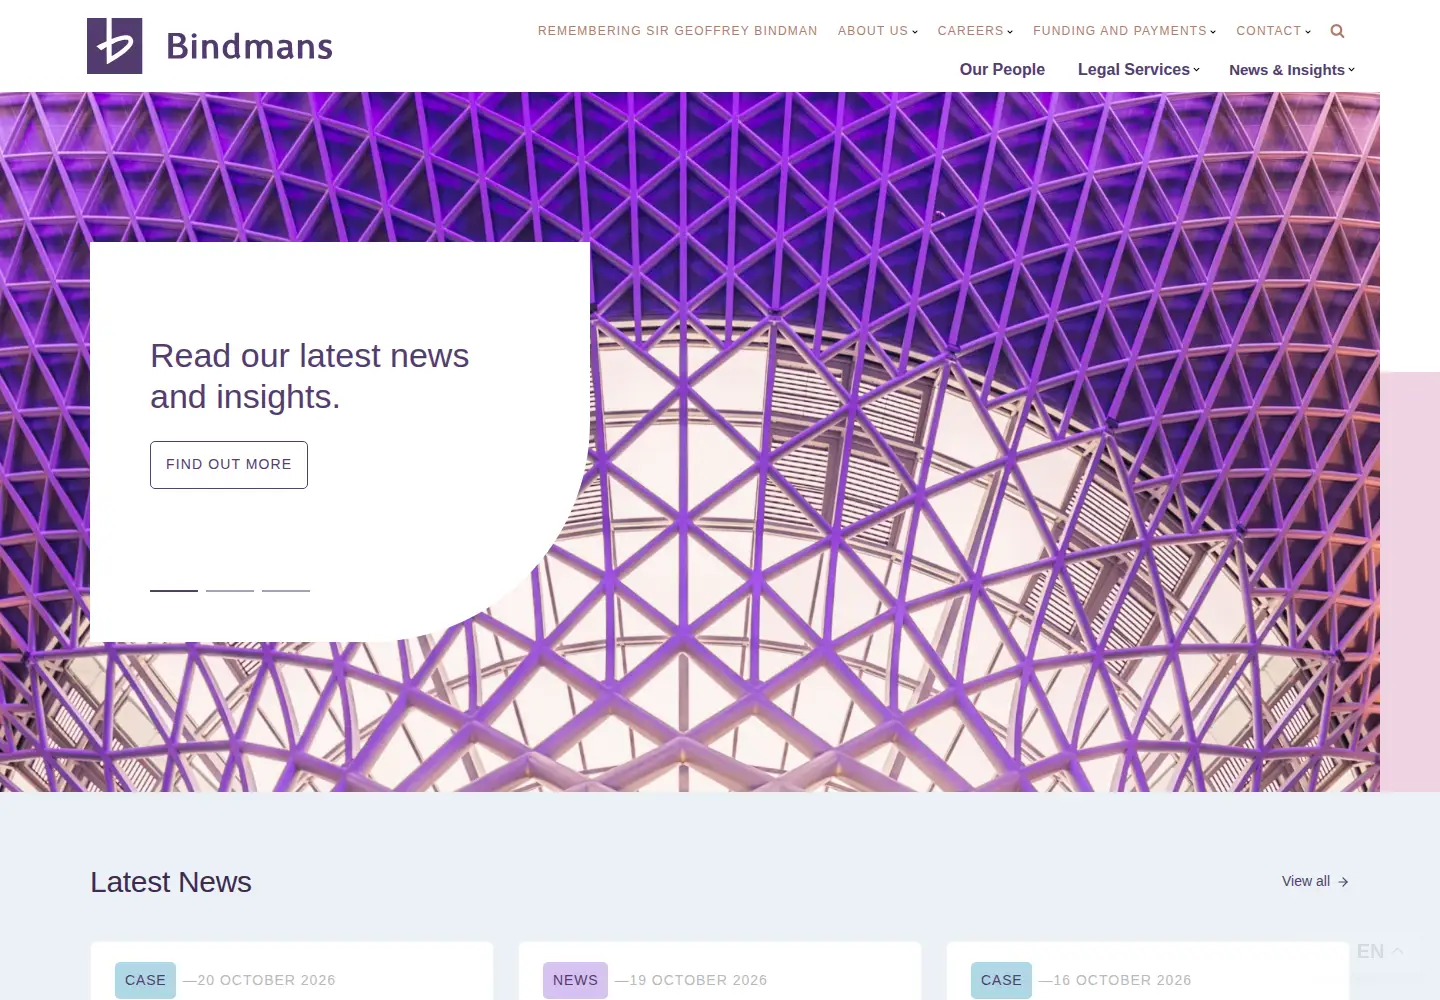Open the Our People page
Image resolution: width=1440 pixels, height=1000 pixels.
pos(1002,69)
